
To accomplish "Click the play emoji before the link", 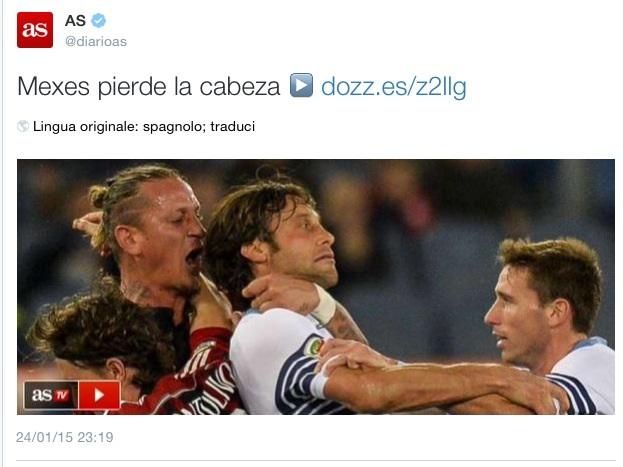I will pos(302,85).
